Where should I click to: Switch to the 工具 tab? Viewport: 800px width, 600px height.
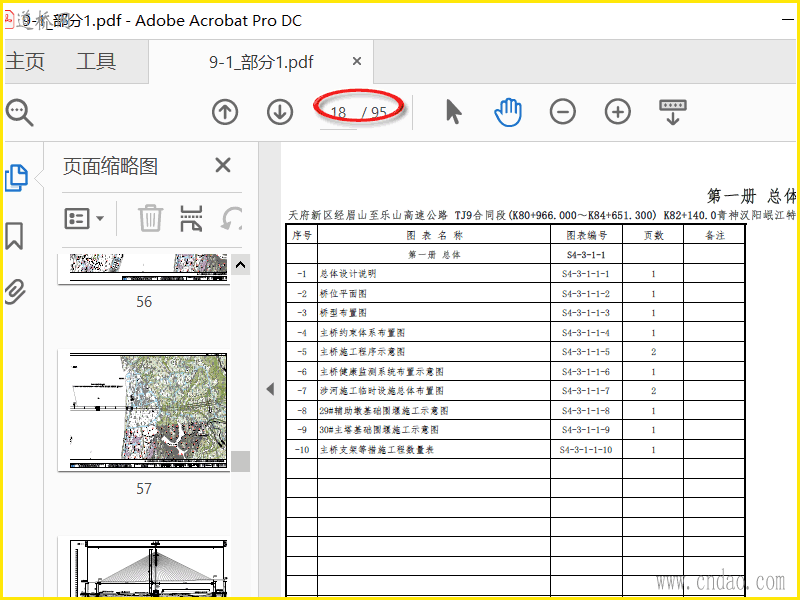coord(96,62)
